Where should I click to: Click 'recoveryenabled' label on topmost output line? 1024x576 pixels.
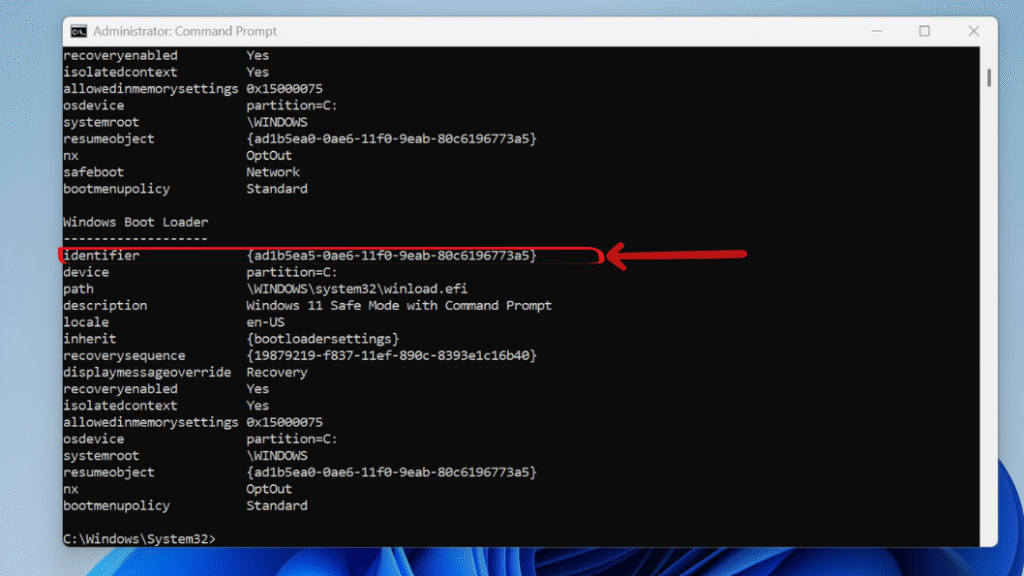point(120,56)
